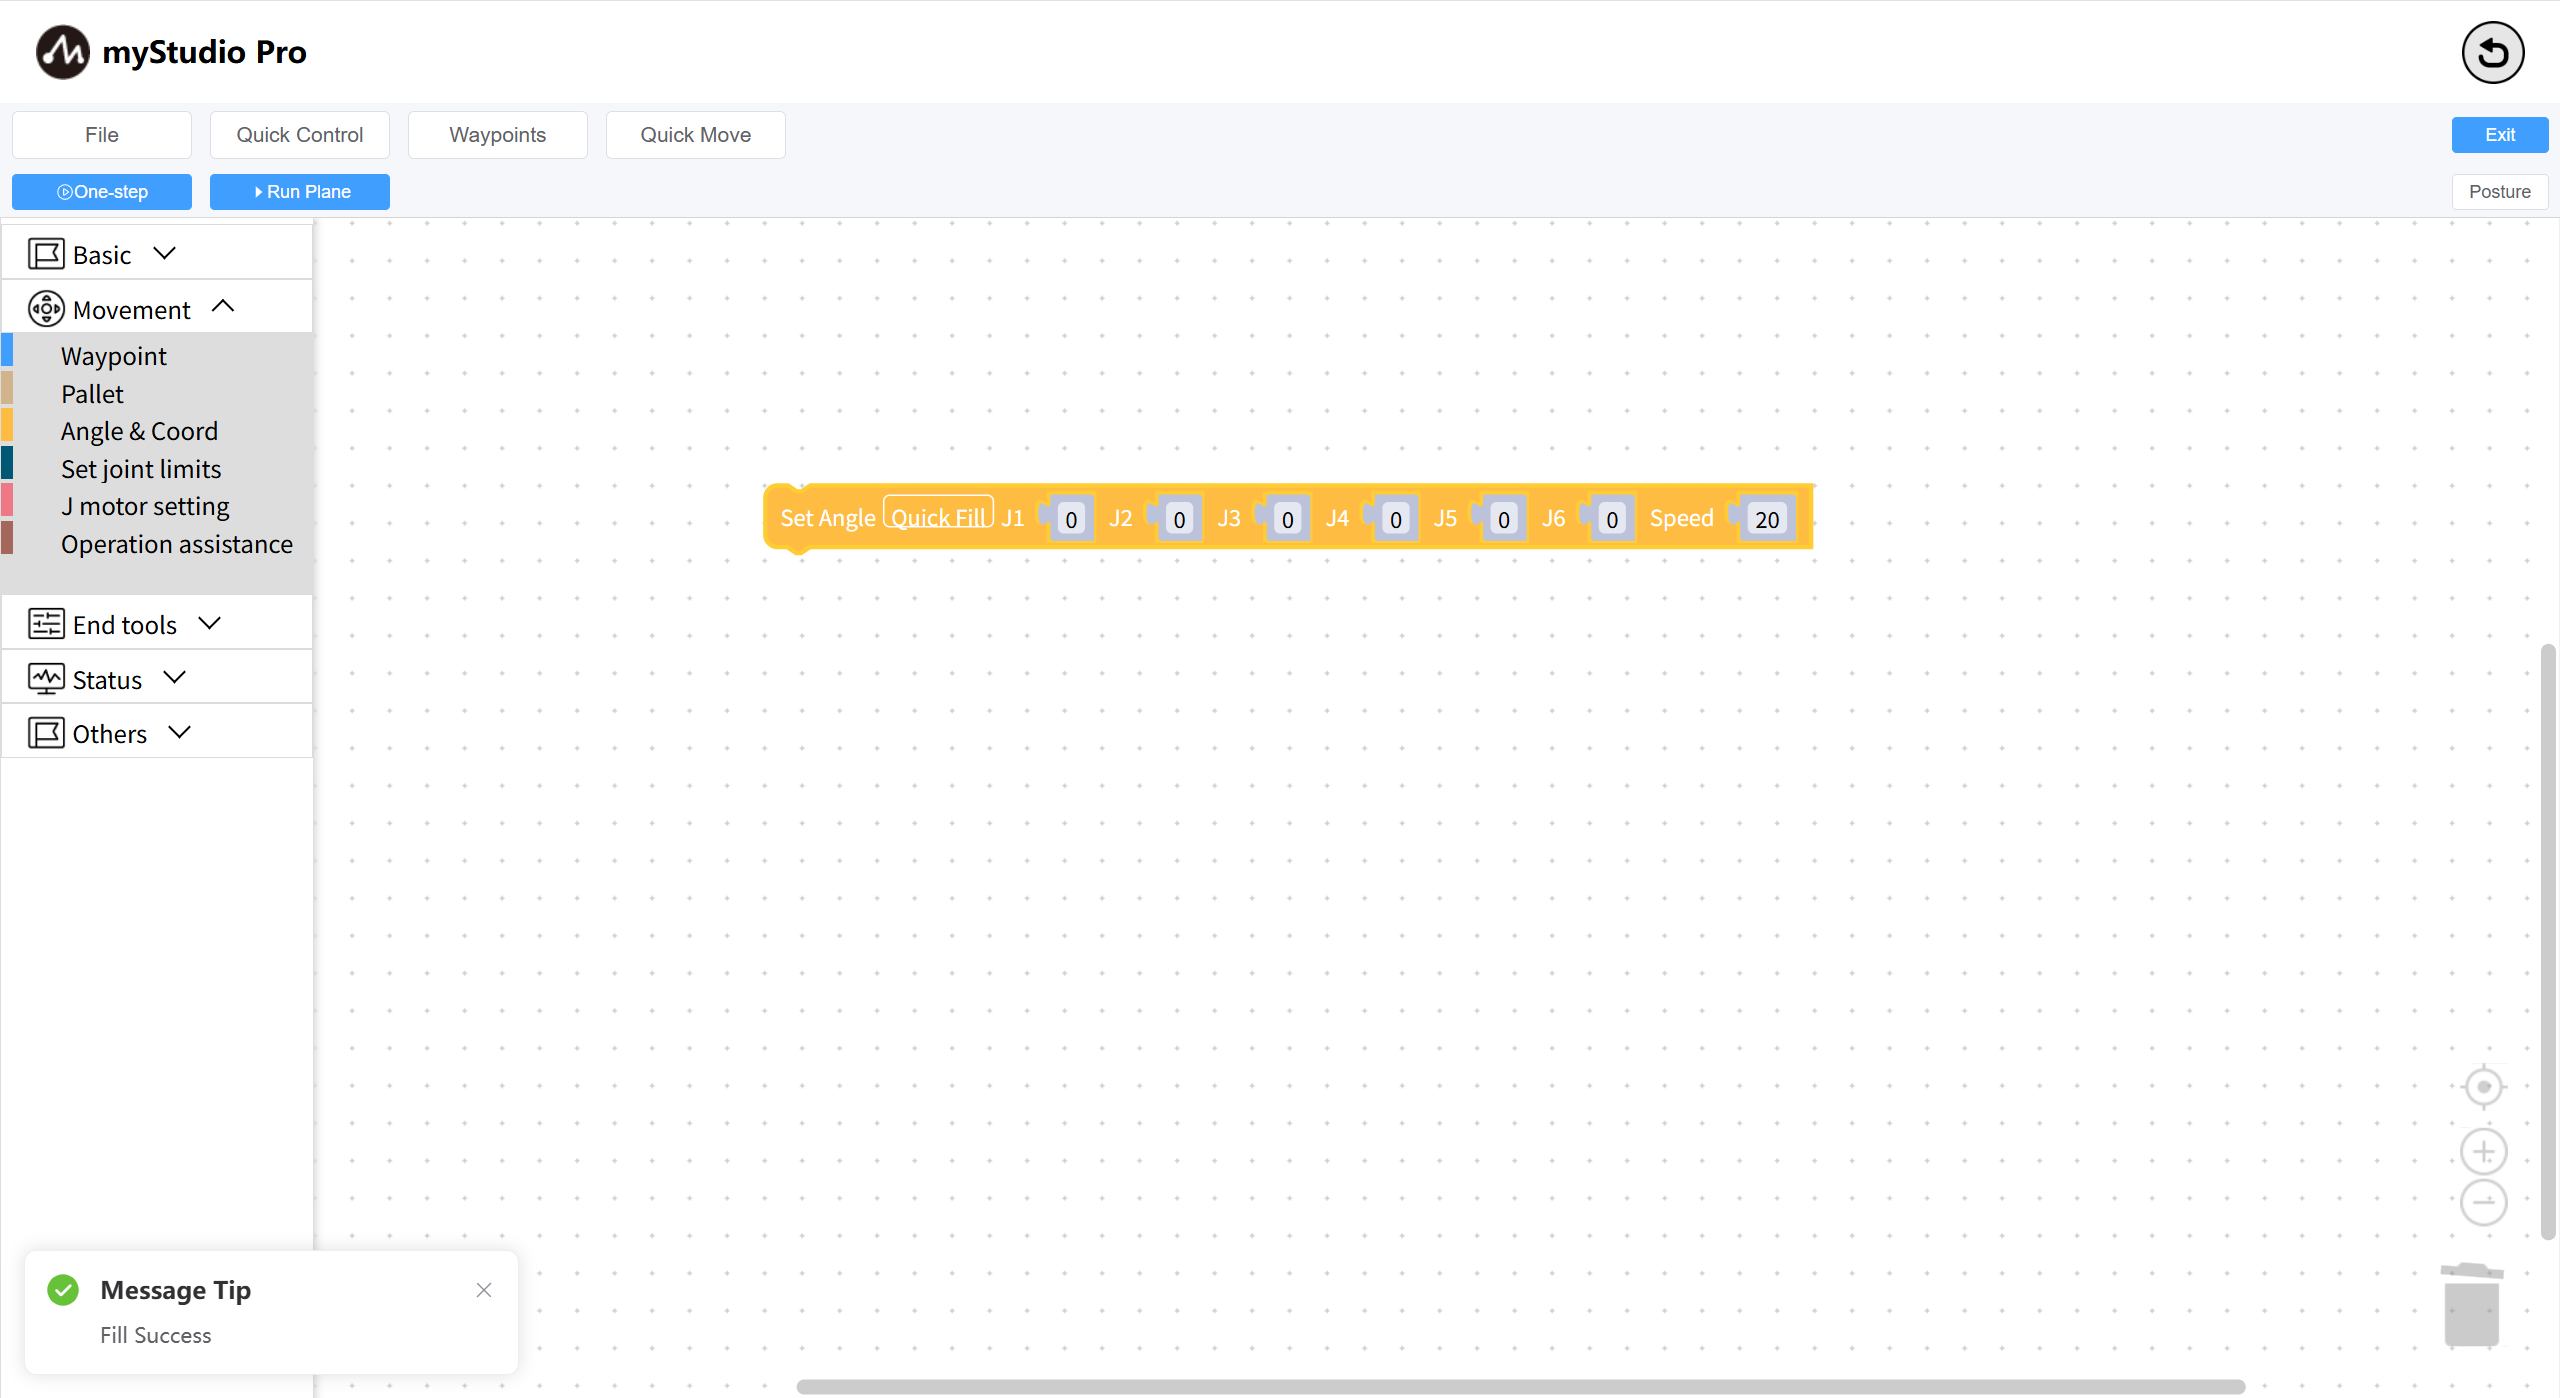Click the Posture button
Viewport: 2560px width, 1398px height.
coord(2499,192)
